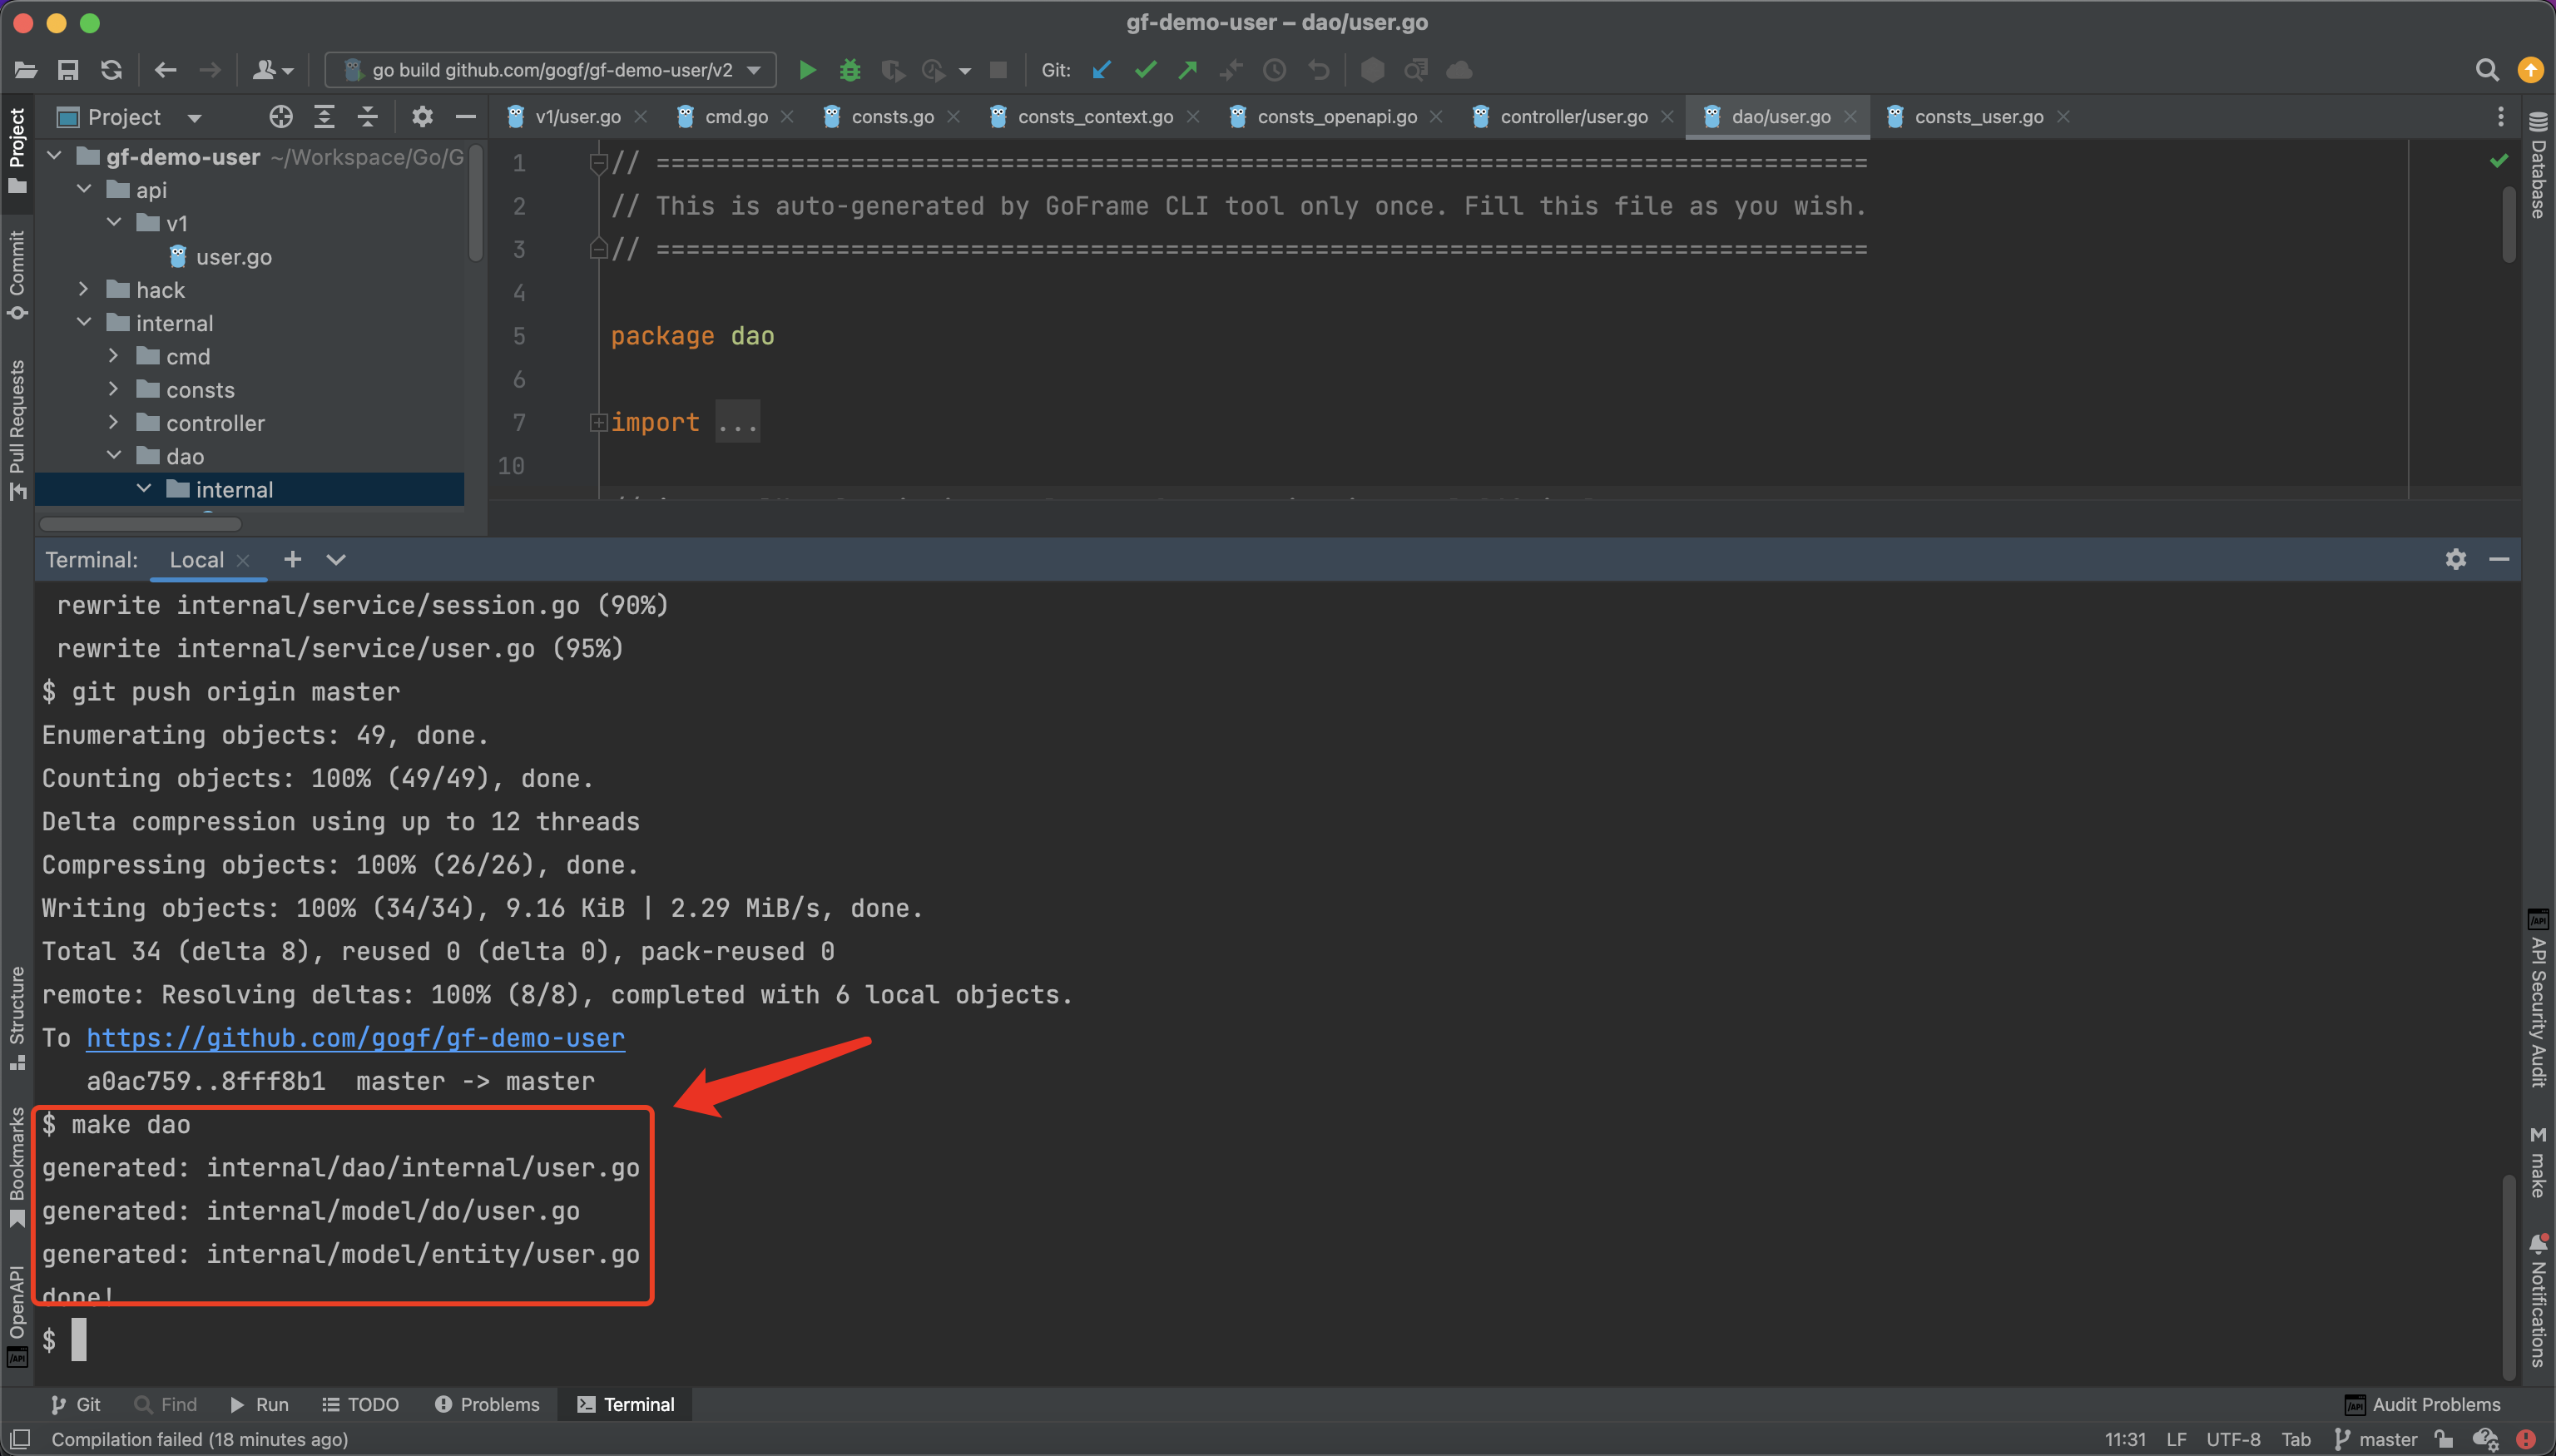Screen dimensions: 2556x1456
Task: Toggle the Structure side panel
Action: (17, 1017)
